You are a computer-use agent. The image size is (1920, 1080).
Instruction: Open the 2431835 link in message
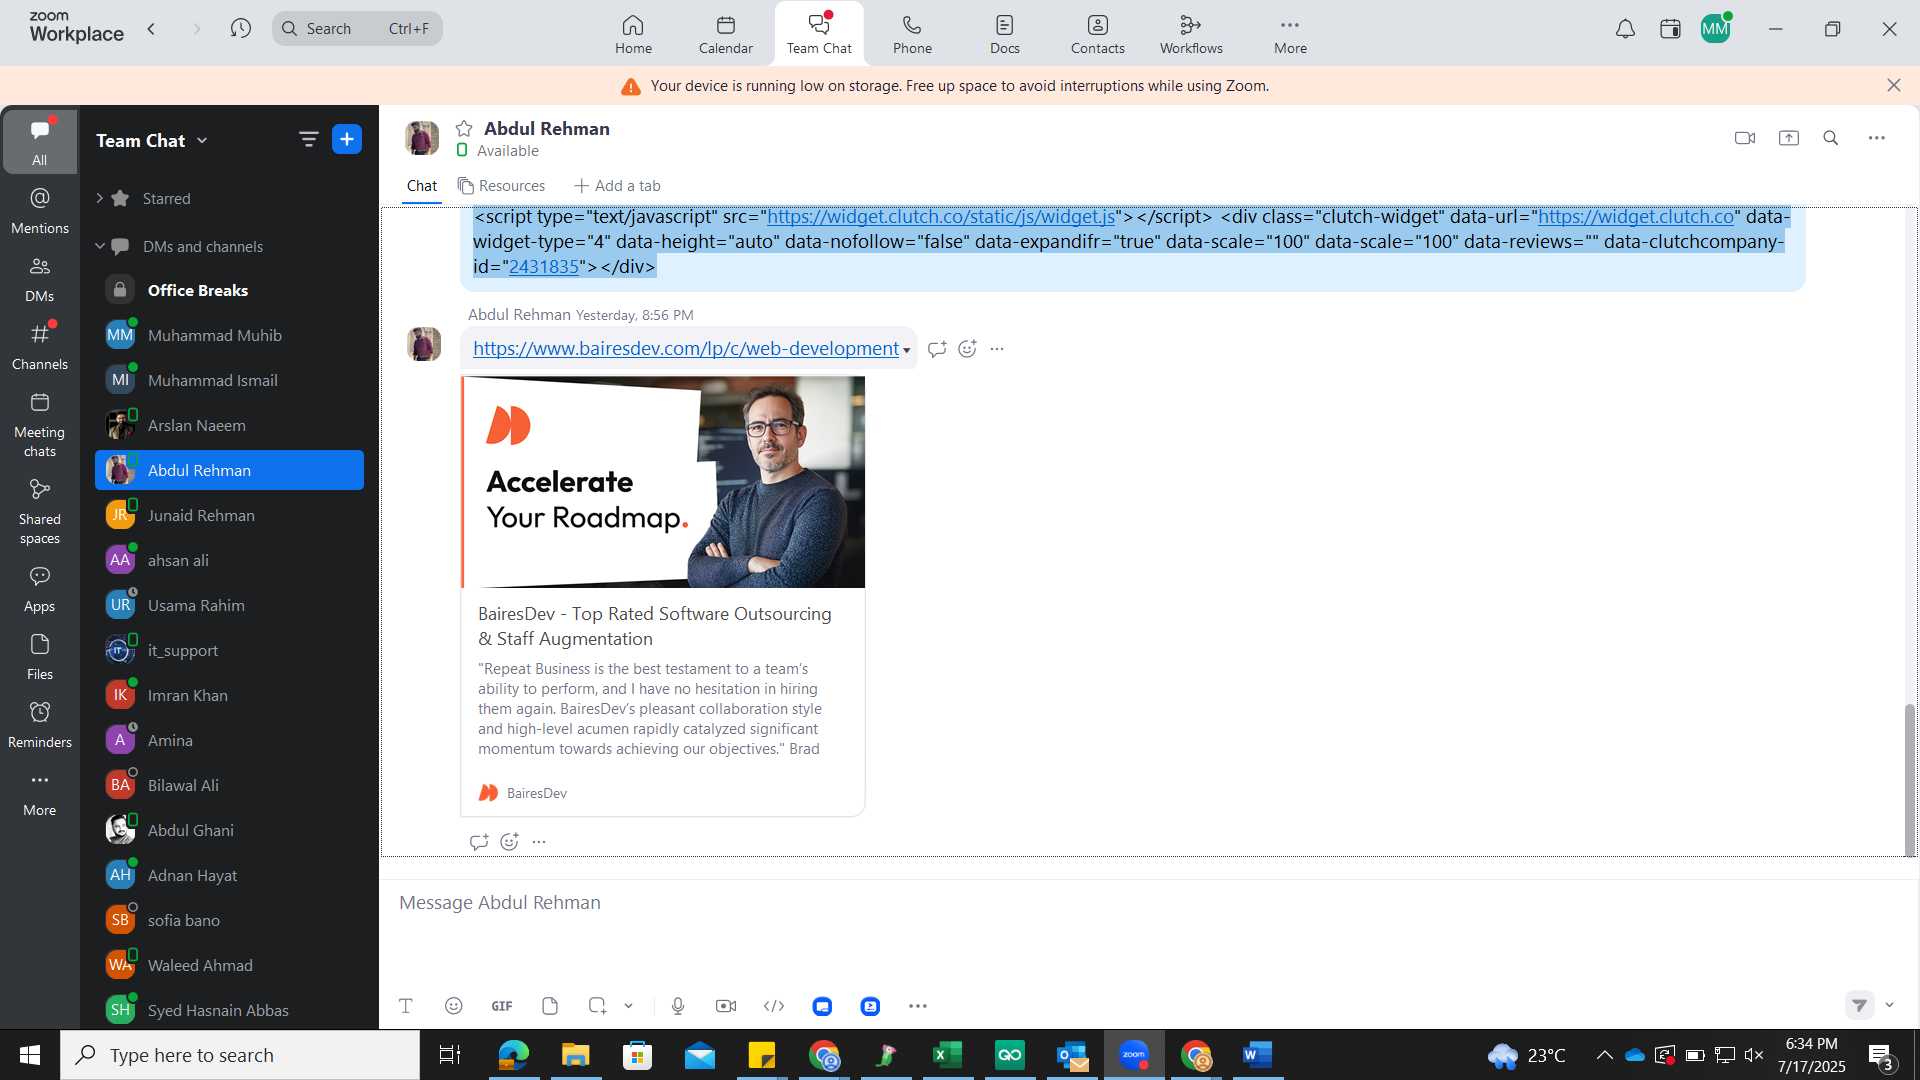click(544, 266)
